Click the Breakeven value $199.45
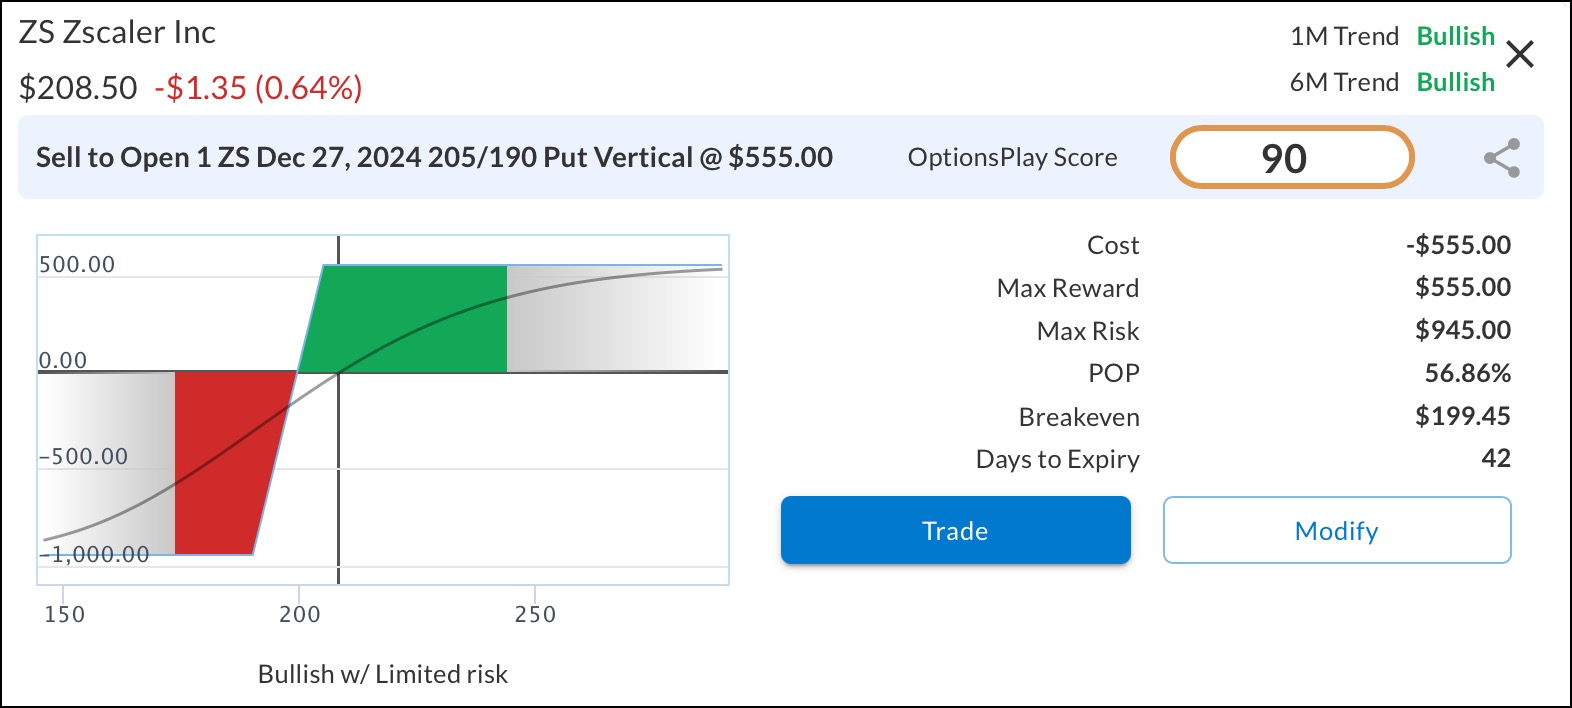The image size is (1572, 708). click(x=1462, y=416)
